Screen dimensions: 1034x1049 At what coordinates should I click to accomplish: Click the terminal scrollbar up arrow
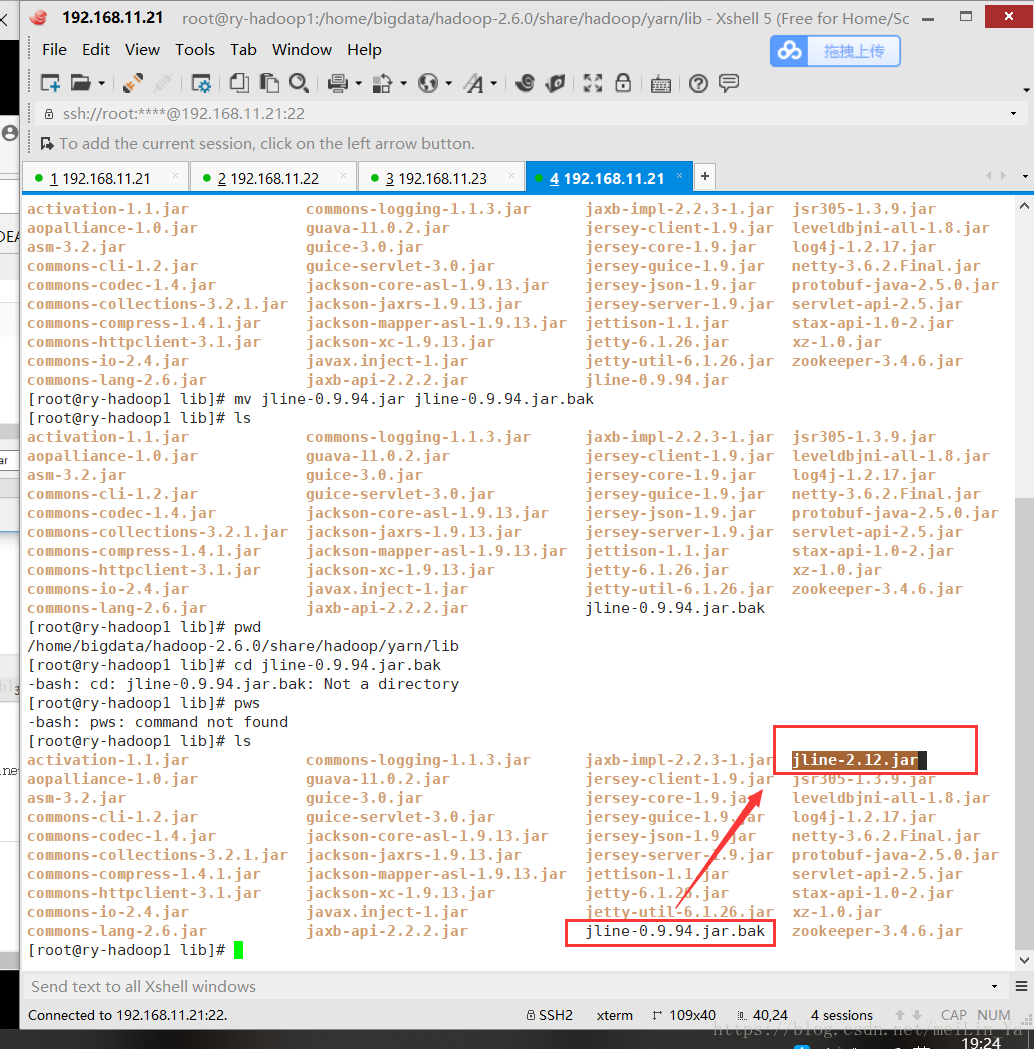click(1024, 207)
